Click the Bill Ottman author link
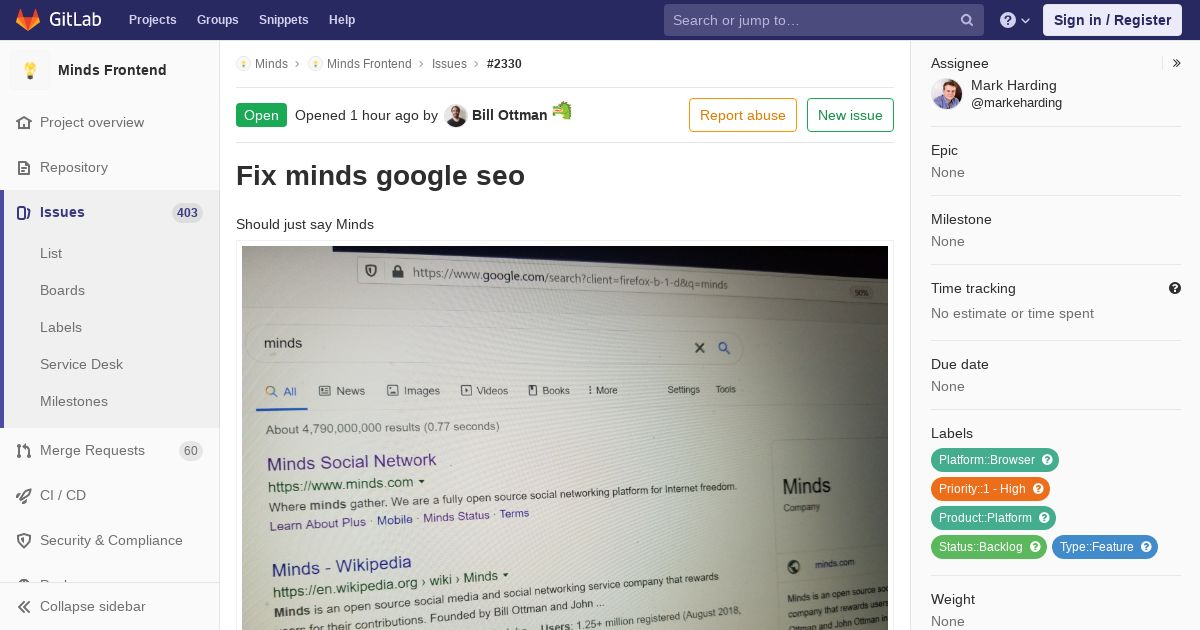1200x630 pixels. [510, 115]
